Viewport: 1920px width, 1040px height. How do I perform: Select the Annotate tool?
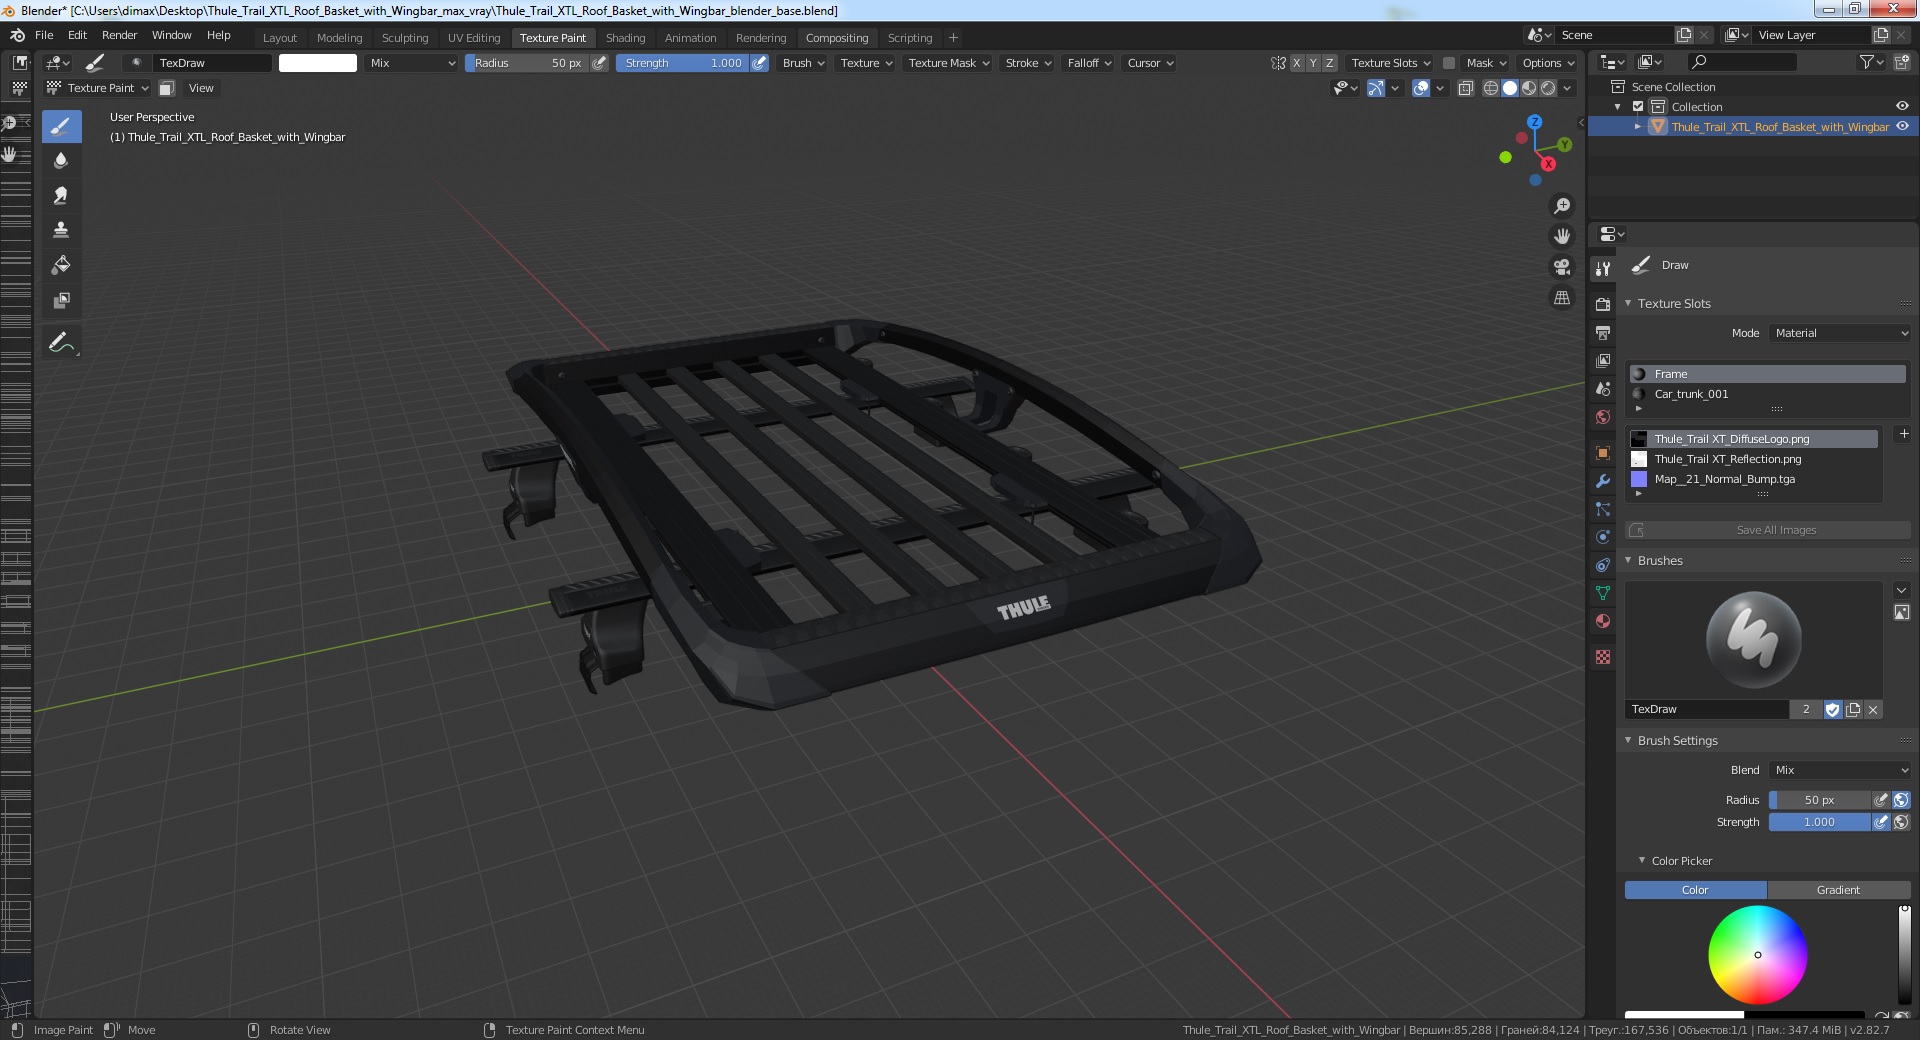(61, 342)
